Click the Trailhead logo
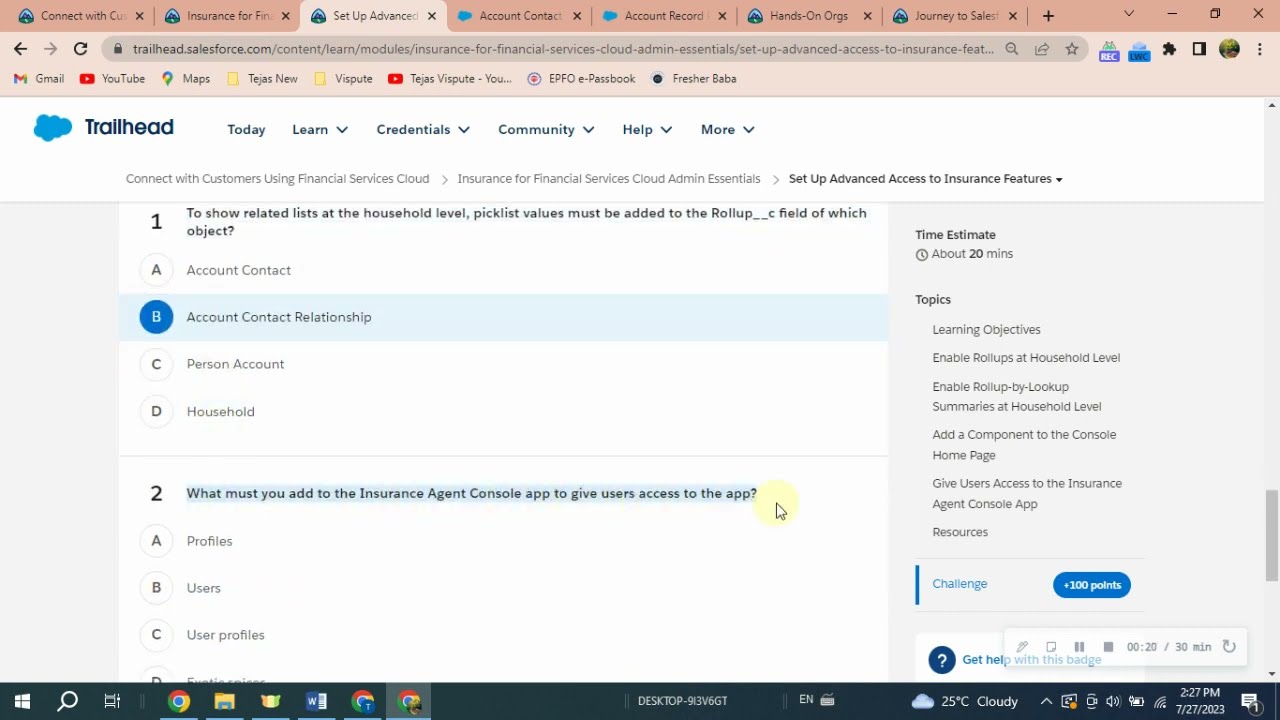The image size is (1280, 720). click(104, 128)
